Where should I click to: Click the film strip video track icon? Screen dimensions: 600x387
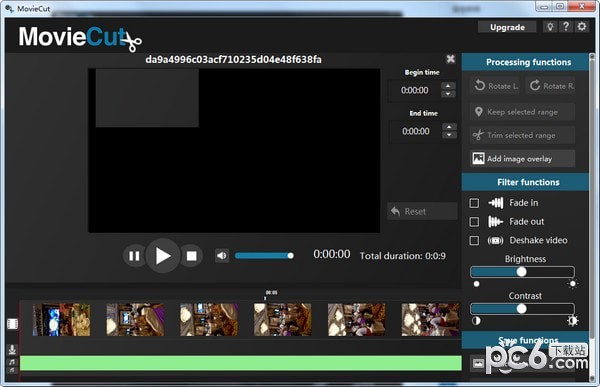coord(12,324)
